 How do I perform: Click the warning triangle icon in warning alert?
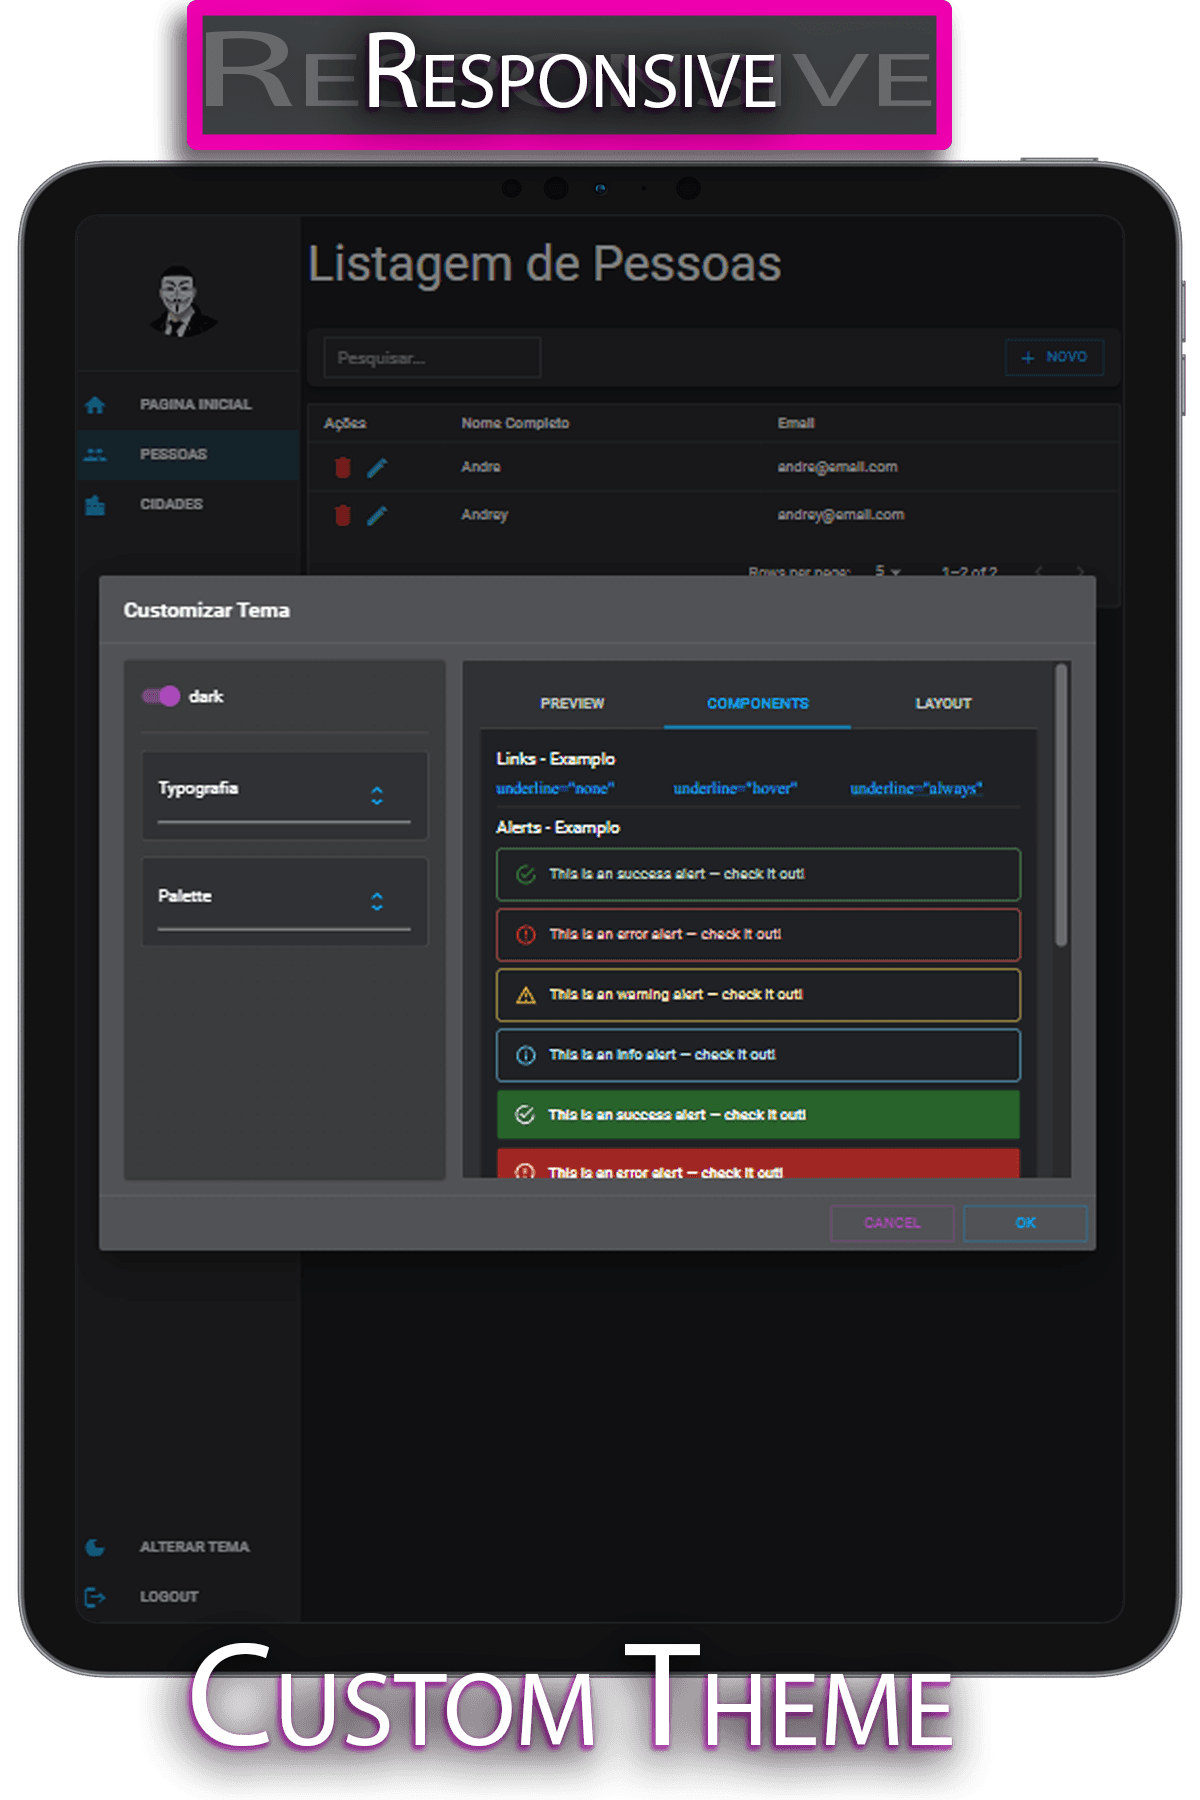coord(525,995)
